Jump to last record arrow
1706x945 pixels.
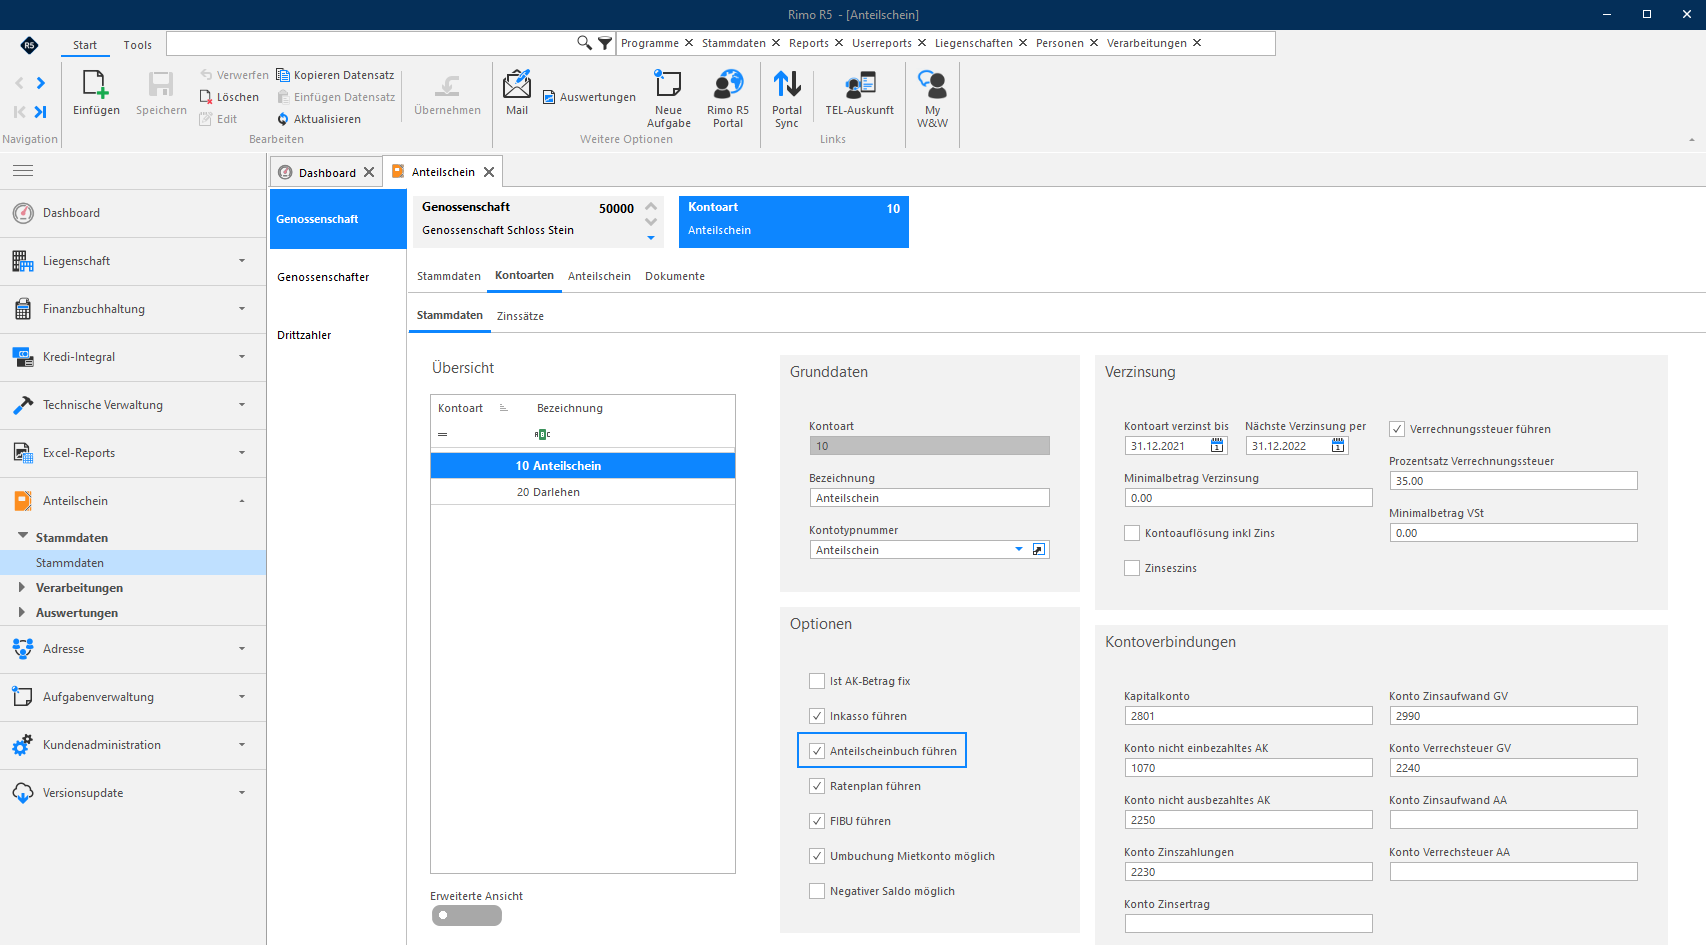pyautogui.click(x=41, y=112)
